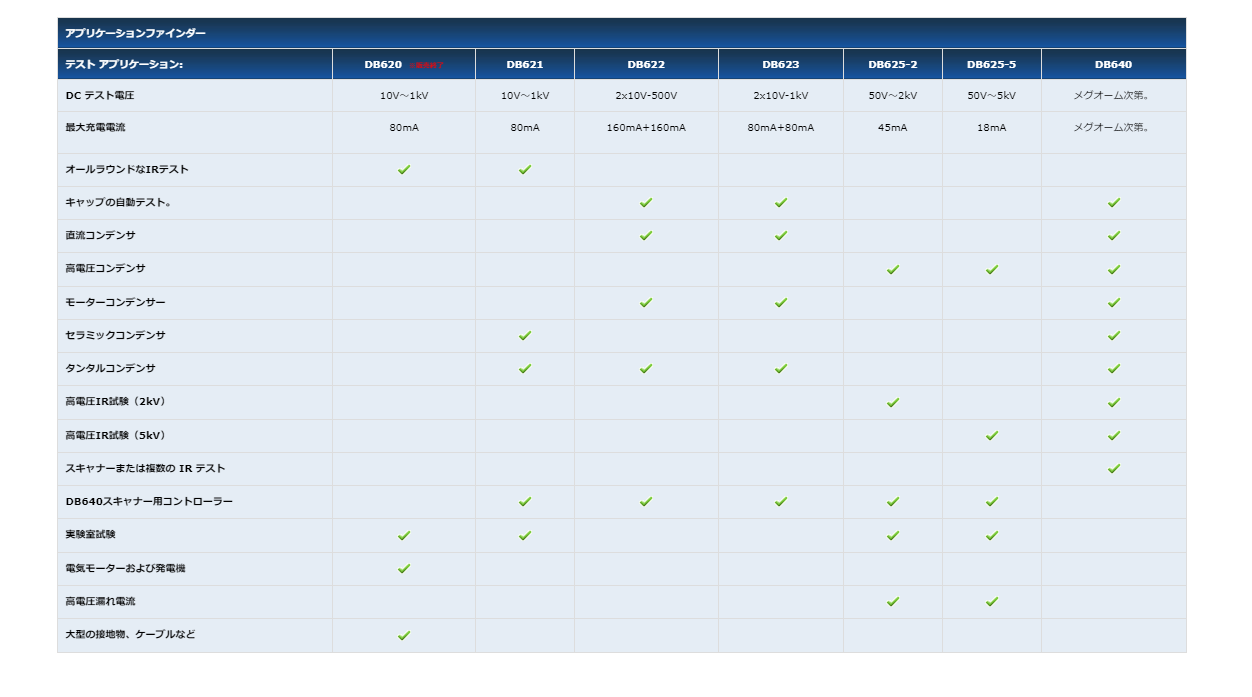
Task: Click the タンタルコンデンサ row label
Action: [111, 369]
